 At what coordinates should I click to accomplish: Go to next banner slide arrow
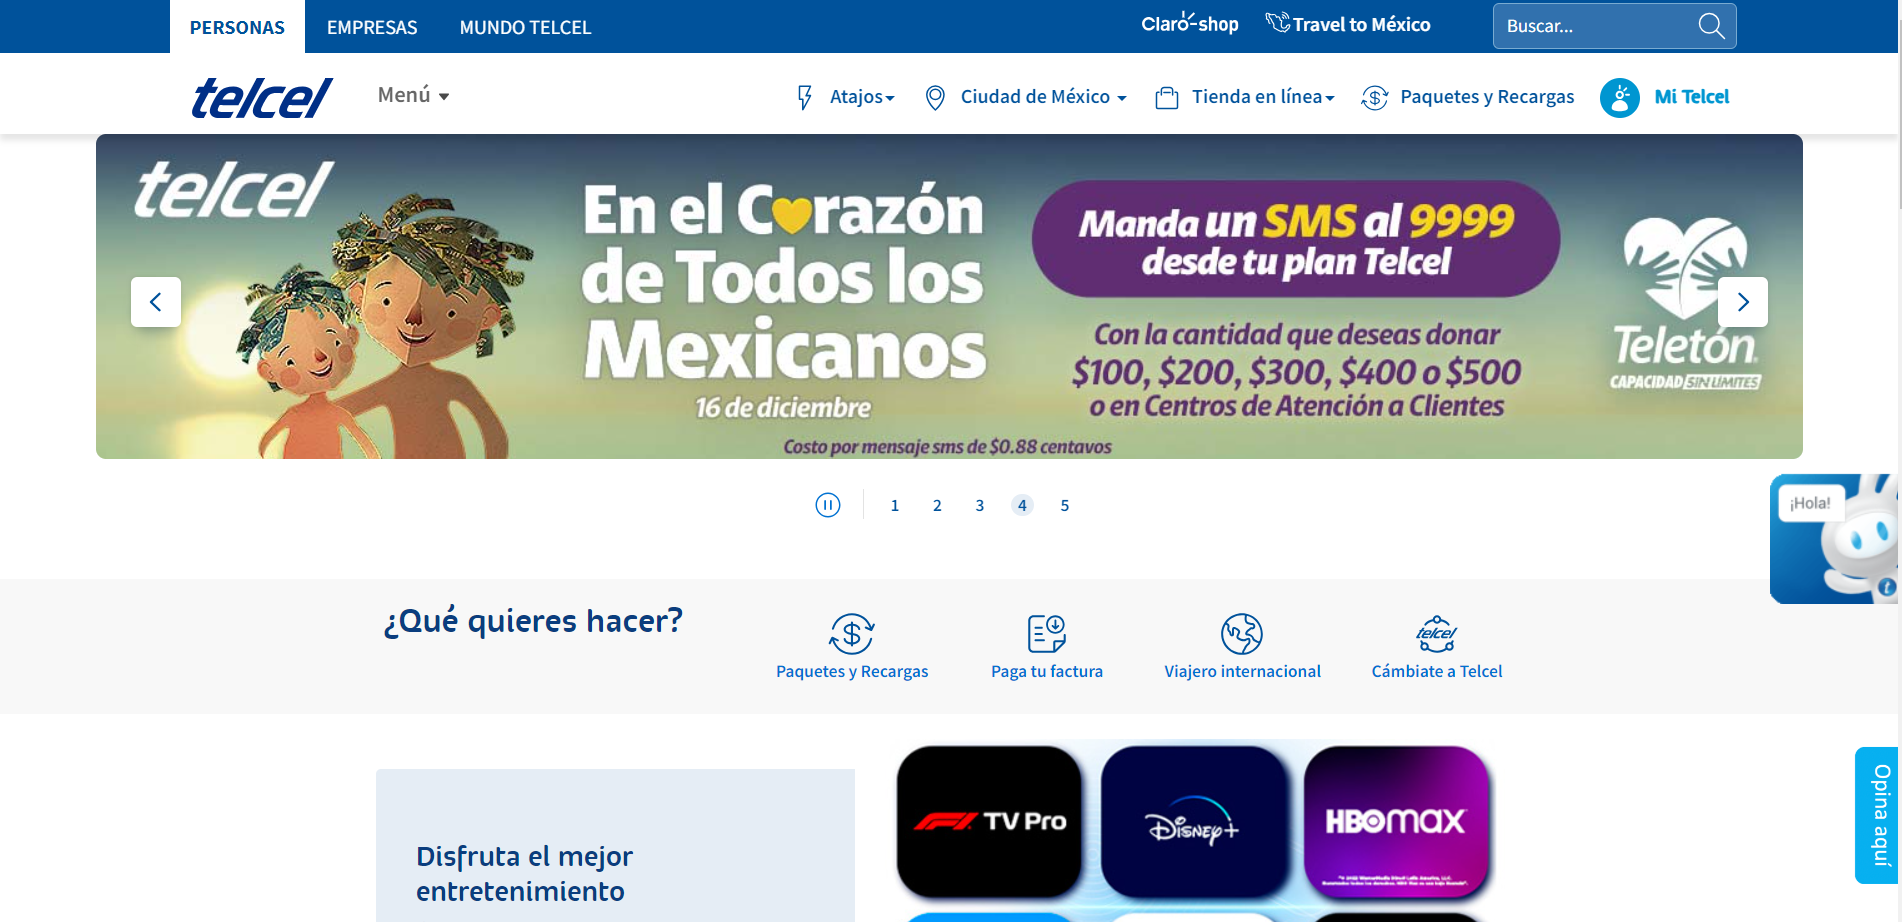tap(1743, 302)
